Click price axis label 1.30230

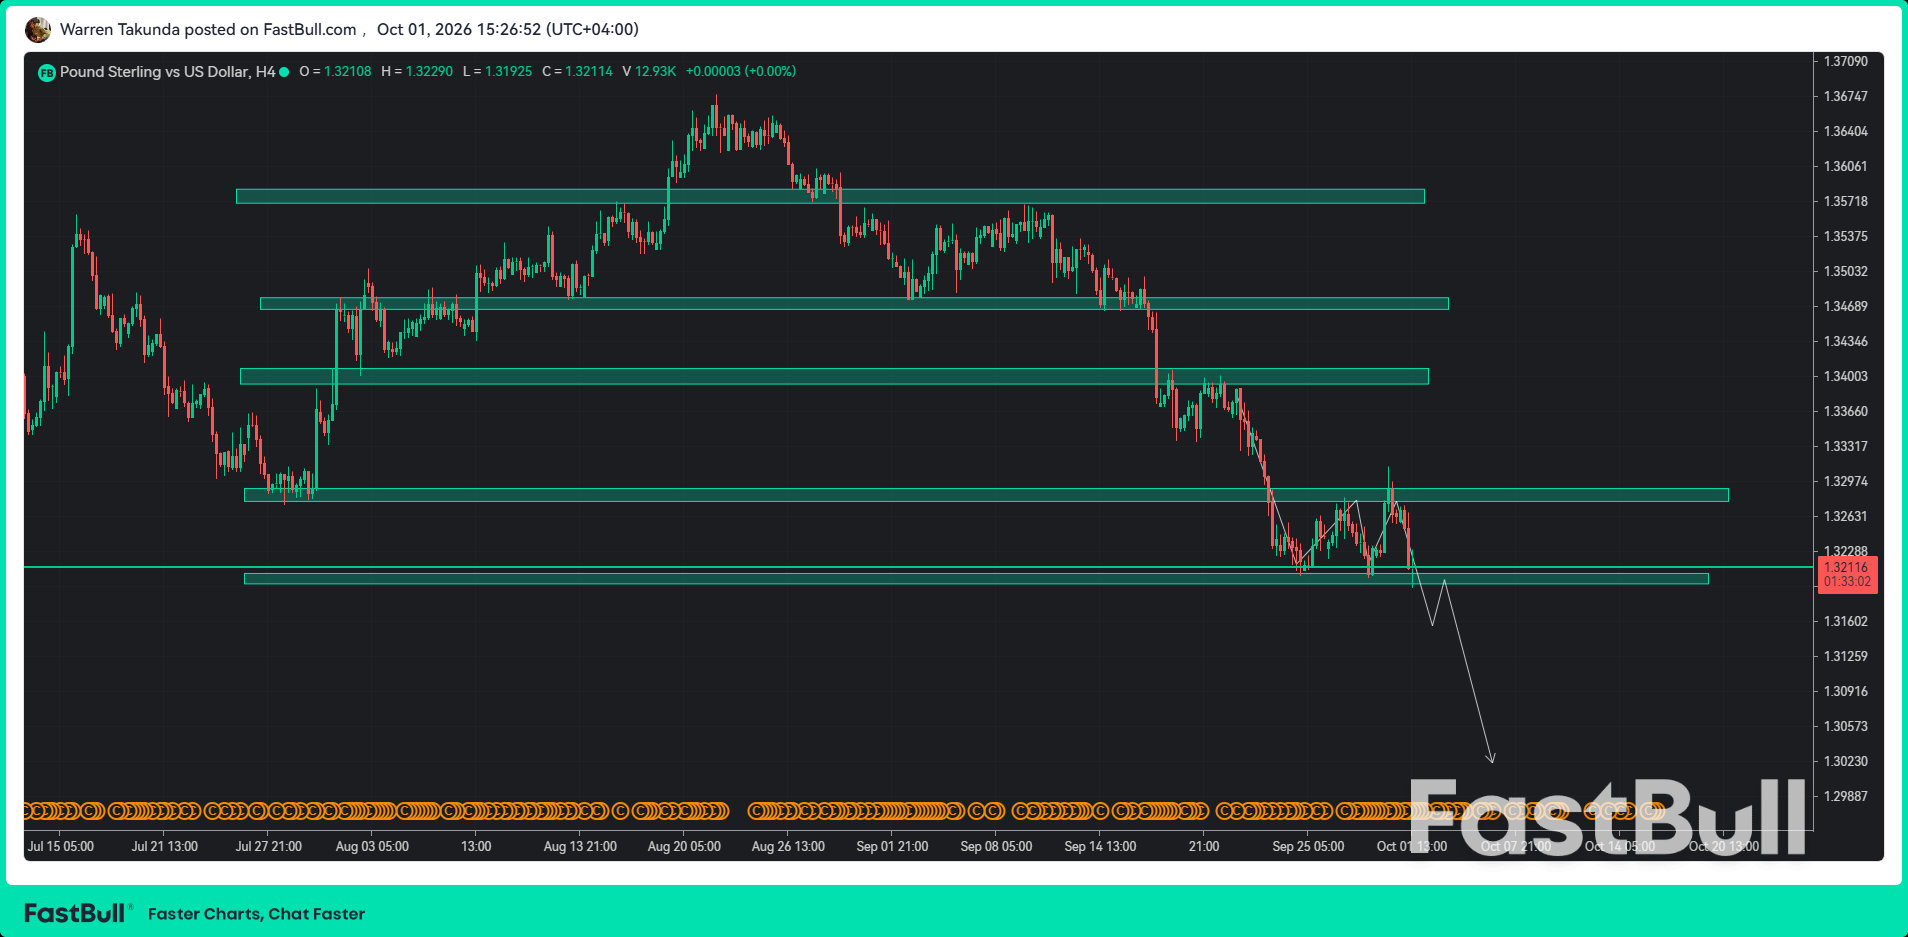point(1846,761)
